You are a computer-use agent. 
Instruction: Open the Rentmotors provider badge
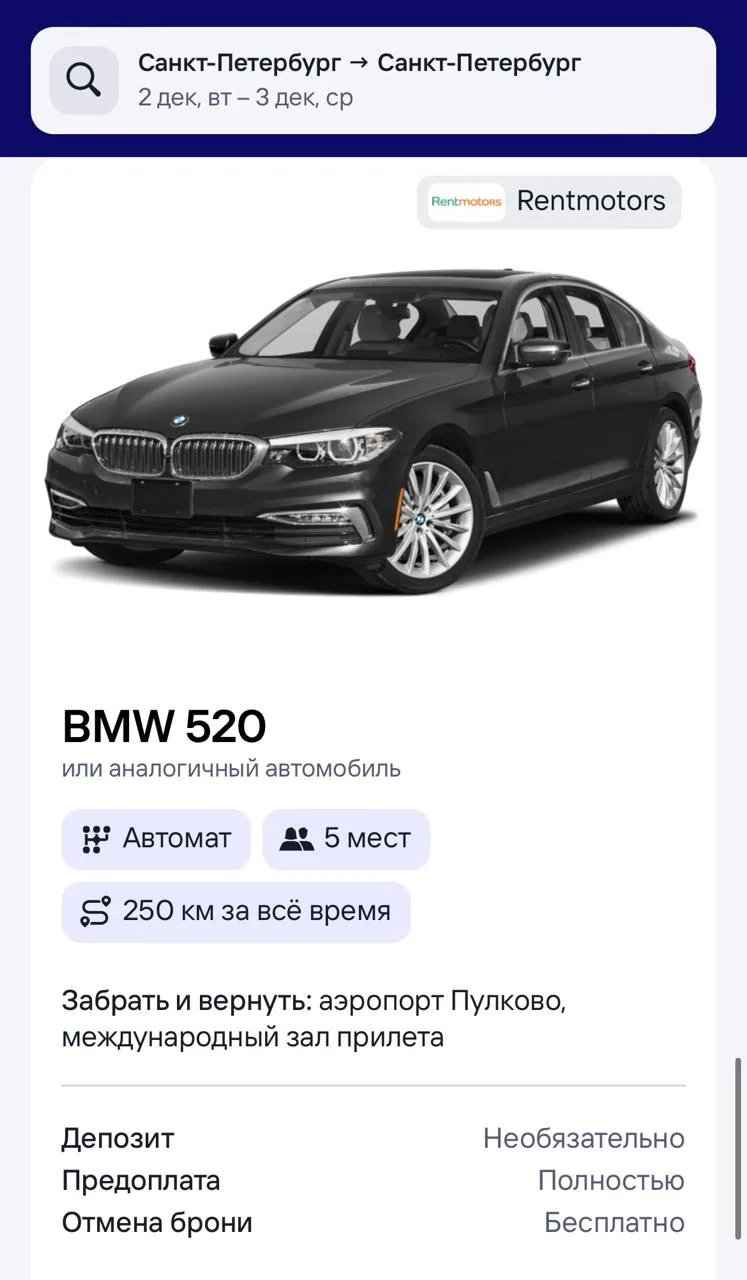549,202
